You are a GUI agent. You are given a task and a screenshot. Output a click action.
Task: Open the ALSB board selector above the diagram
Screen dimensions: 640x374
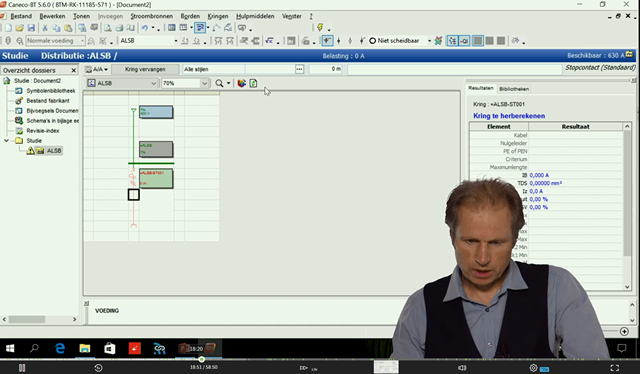pos(122,83)
